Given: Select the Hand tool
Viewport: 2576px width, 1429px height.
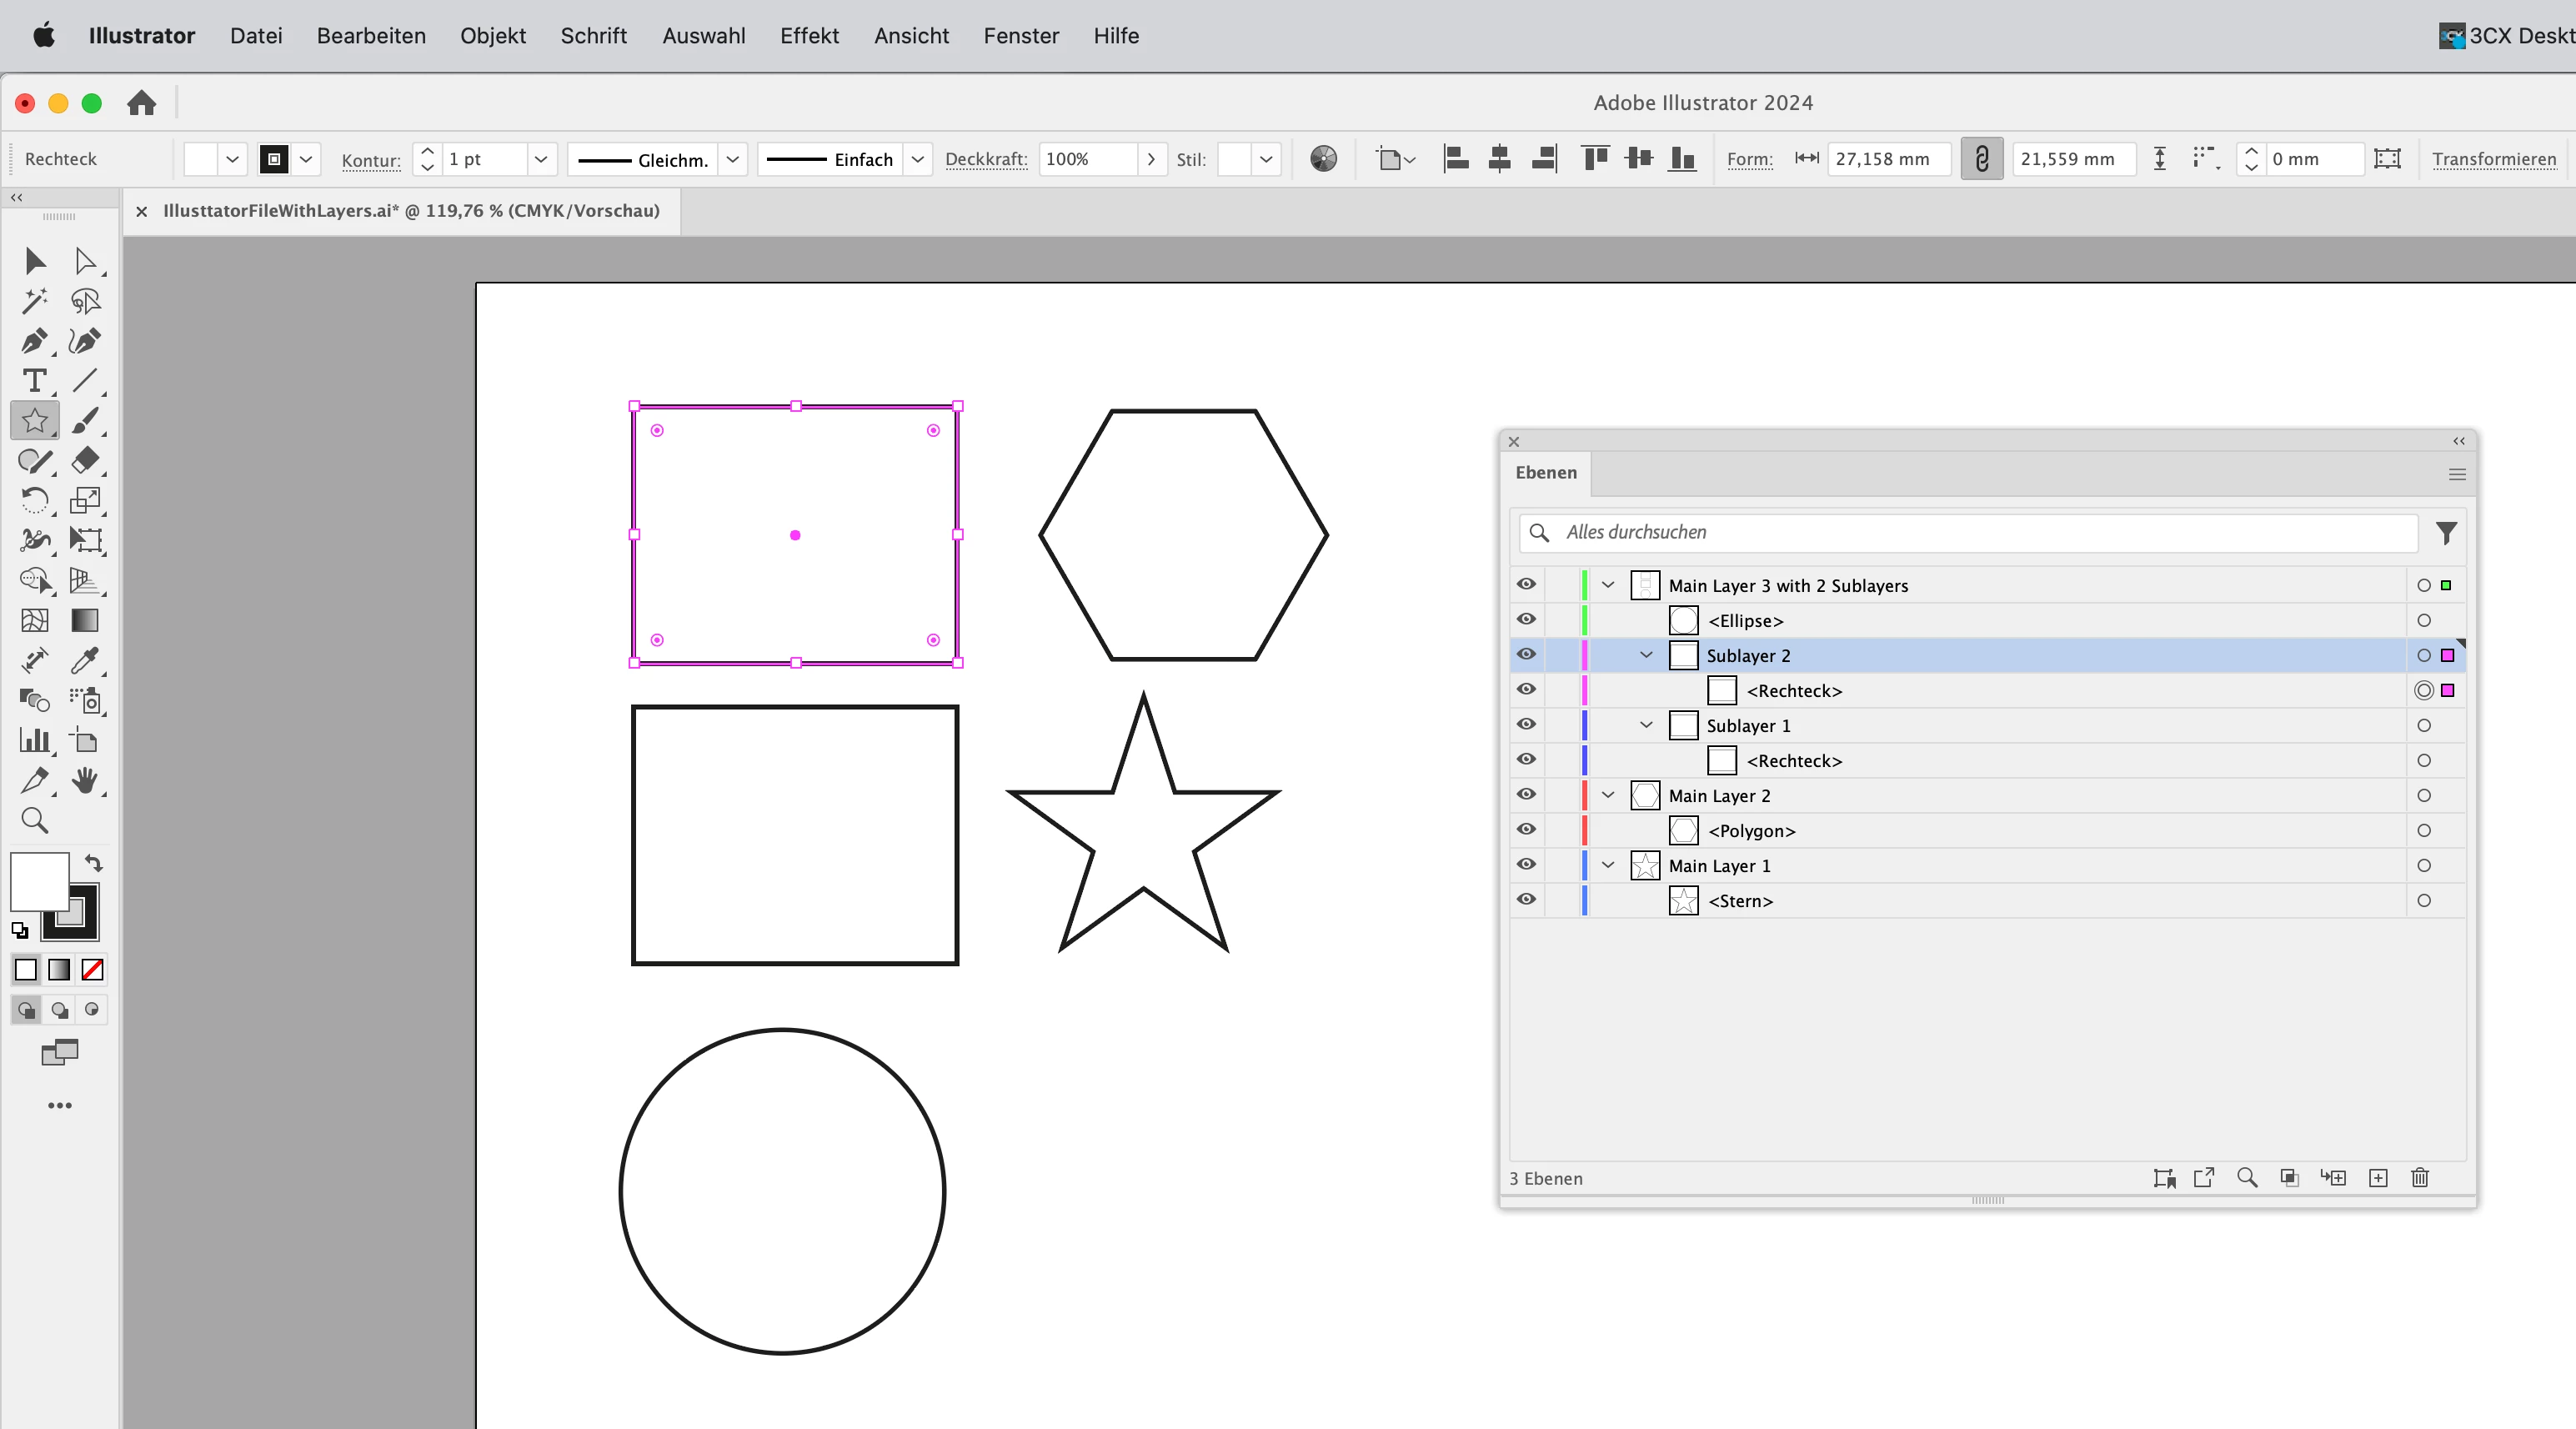Looking at the screenshot, I should [x=85, y=781].
